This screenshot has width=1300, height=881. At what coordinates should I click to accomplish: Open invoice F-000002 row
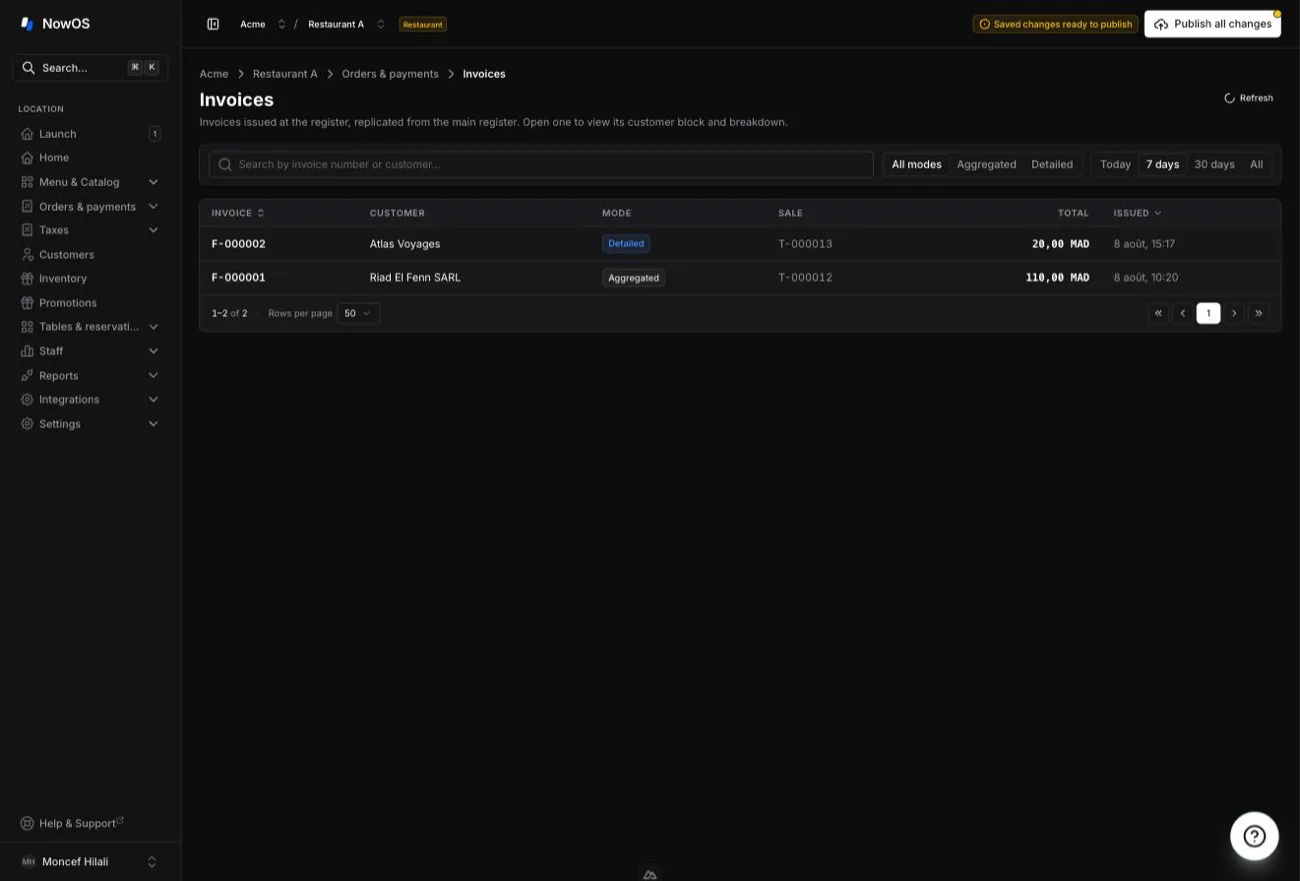tap(740, 244)
